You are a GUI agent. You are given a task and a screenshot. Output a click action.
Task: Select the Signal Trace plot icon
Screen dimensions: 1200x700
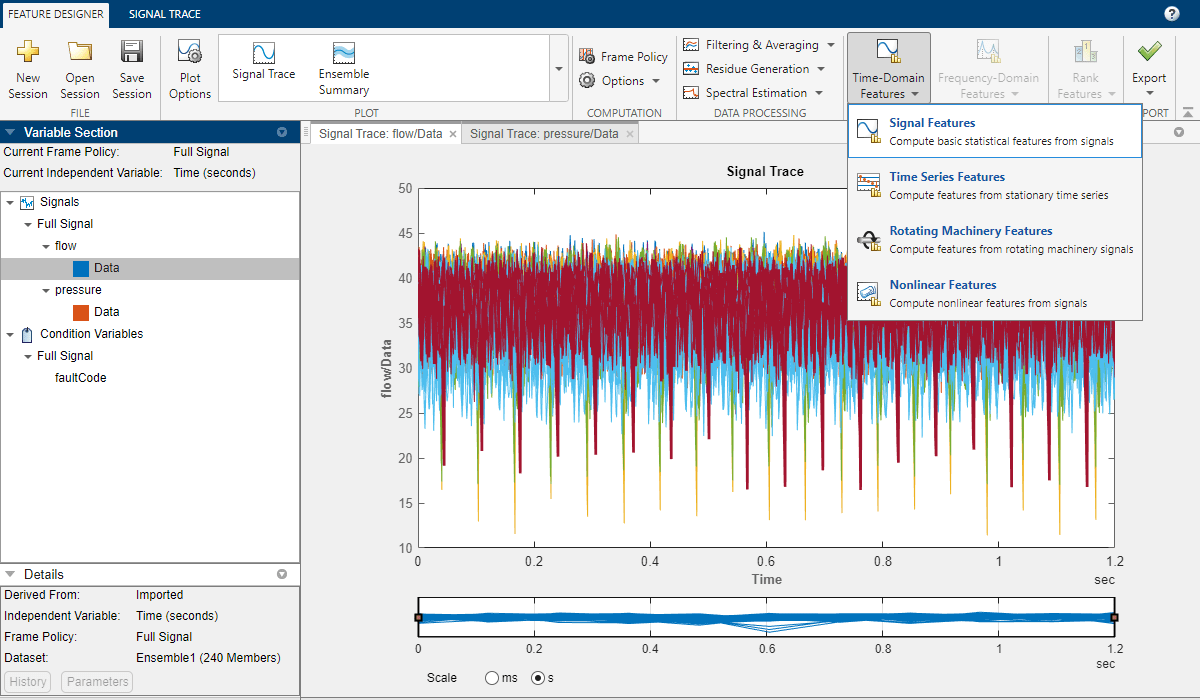click(x=264, y=54)
